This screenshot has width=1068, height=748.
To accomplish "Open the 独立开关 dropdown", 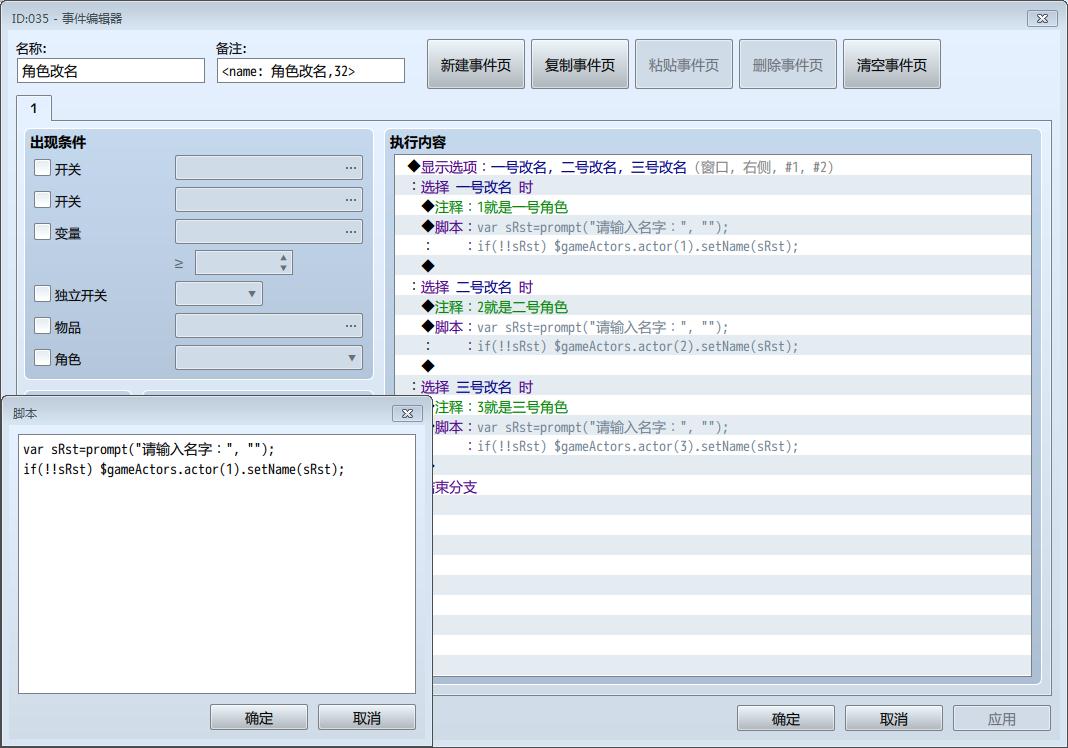I will point(219,294).
